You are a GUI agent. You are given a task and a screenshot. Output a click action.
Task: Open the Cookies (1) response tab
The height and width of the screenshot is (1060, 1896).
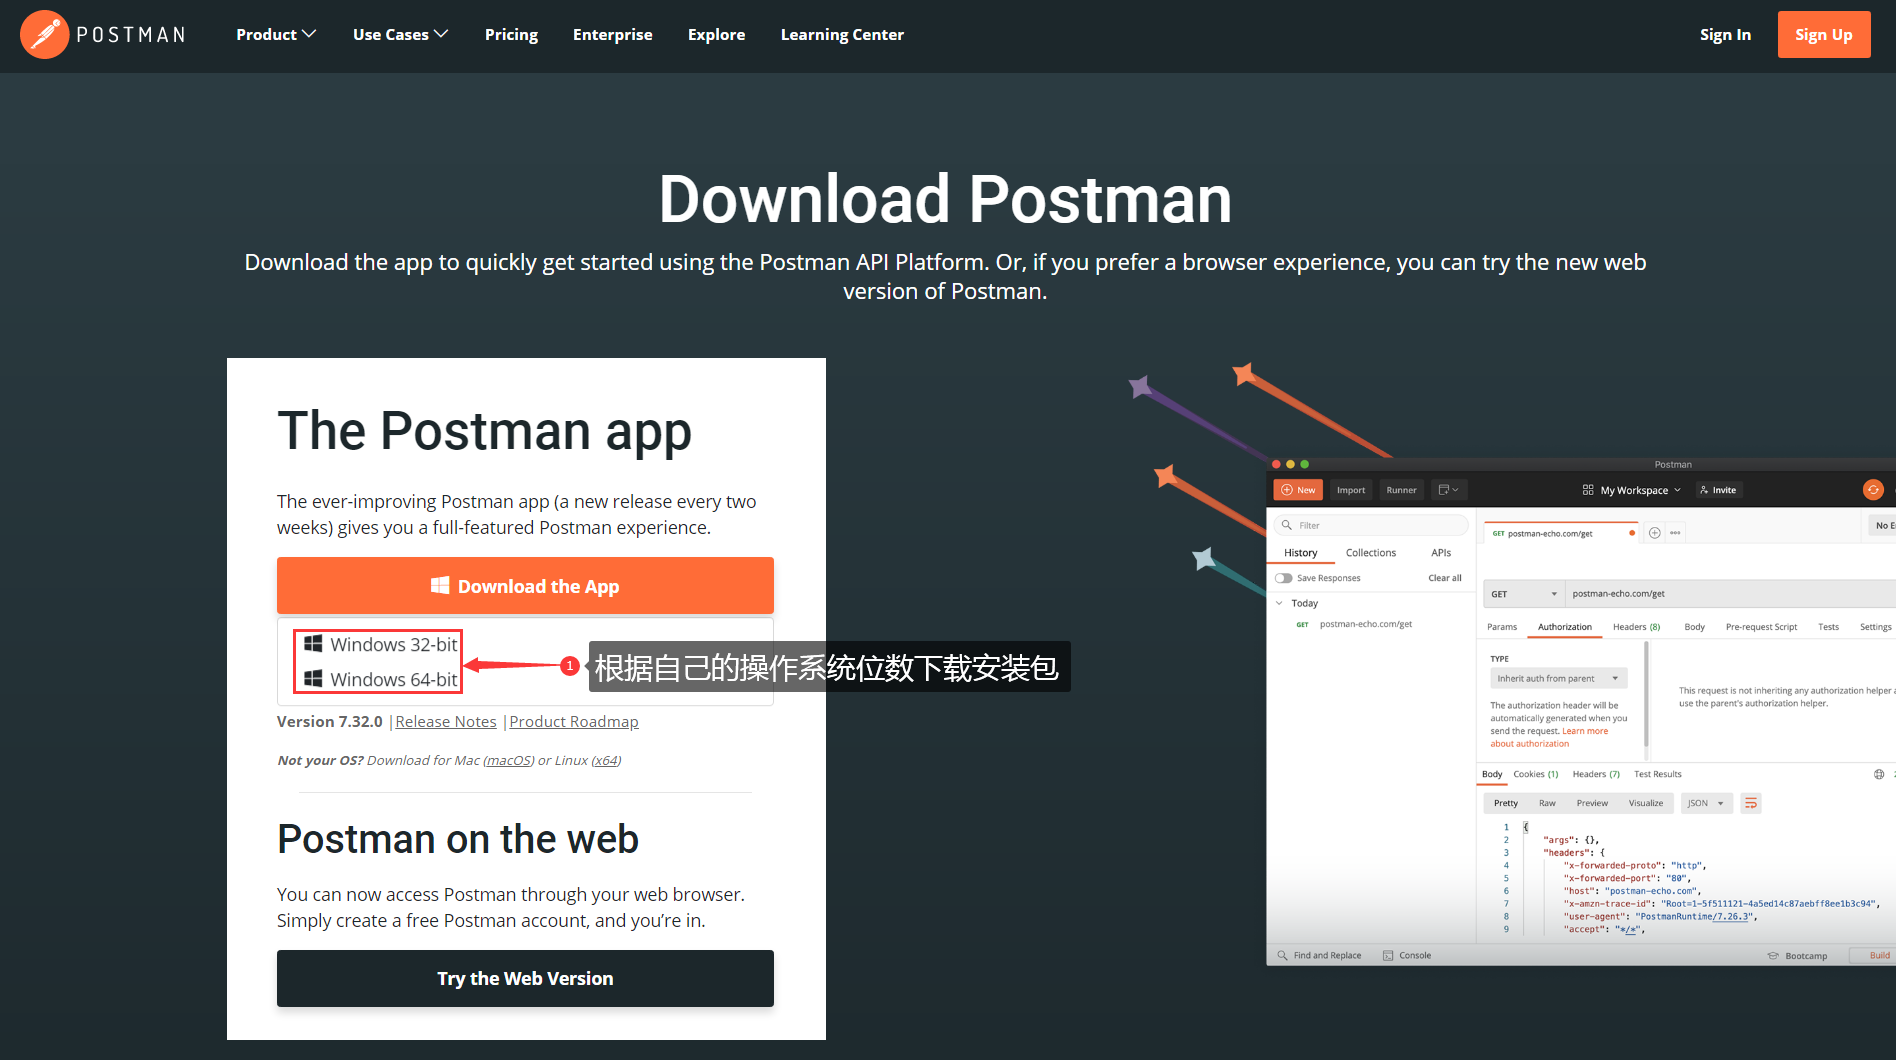point(1535,774)
